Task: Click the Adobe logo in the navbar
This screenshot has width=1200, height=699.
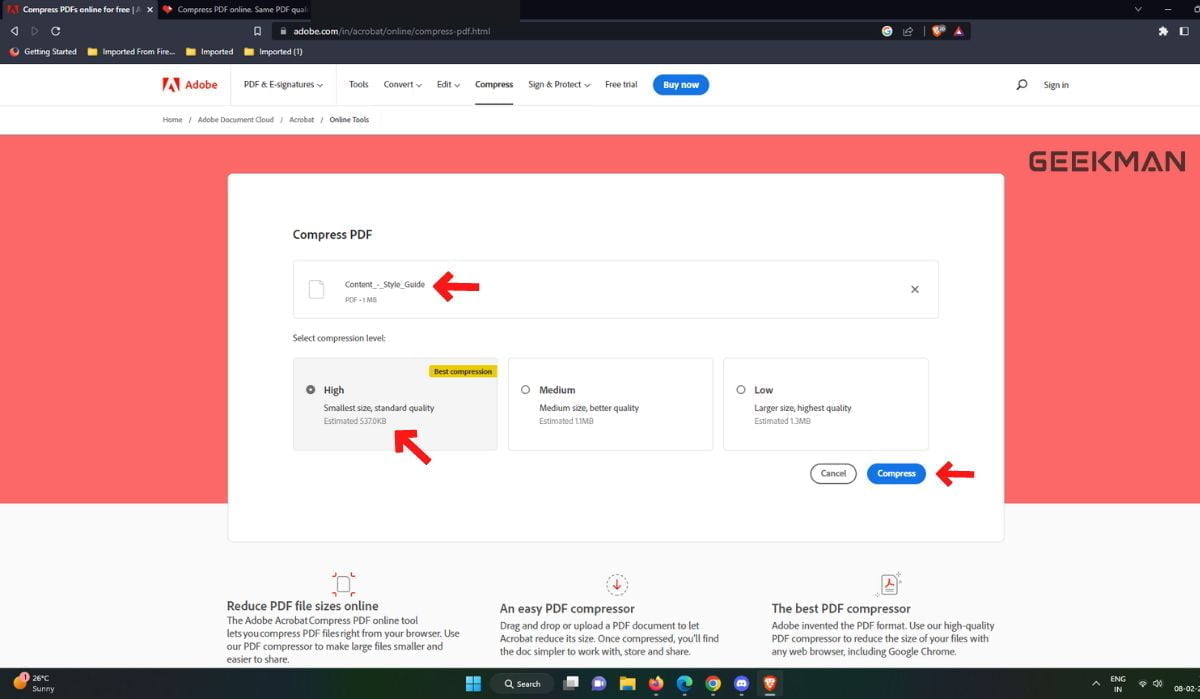Action: 188,84
